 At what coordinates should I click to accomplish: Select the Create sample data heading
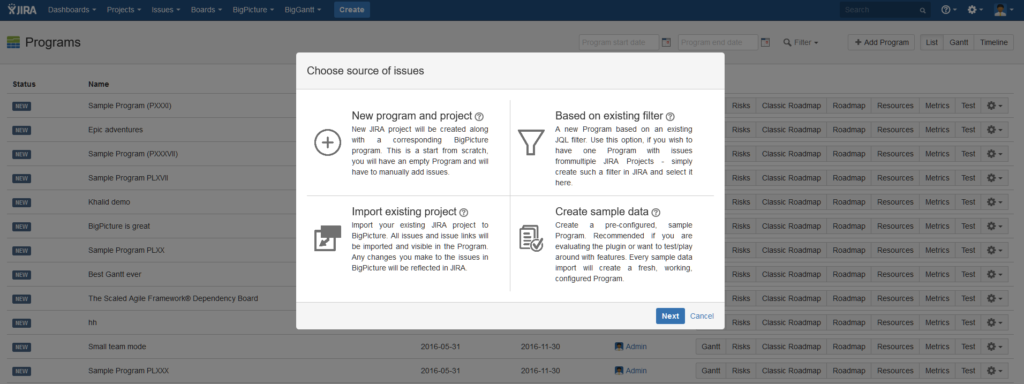(601, 212)
